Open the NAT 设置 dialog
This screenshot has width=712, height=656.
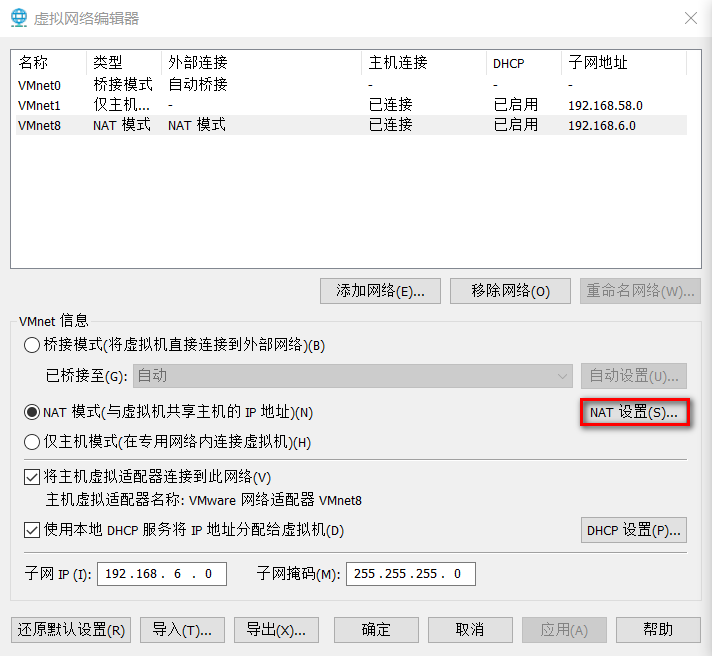pyautogui.click(x=633, y=412)
